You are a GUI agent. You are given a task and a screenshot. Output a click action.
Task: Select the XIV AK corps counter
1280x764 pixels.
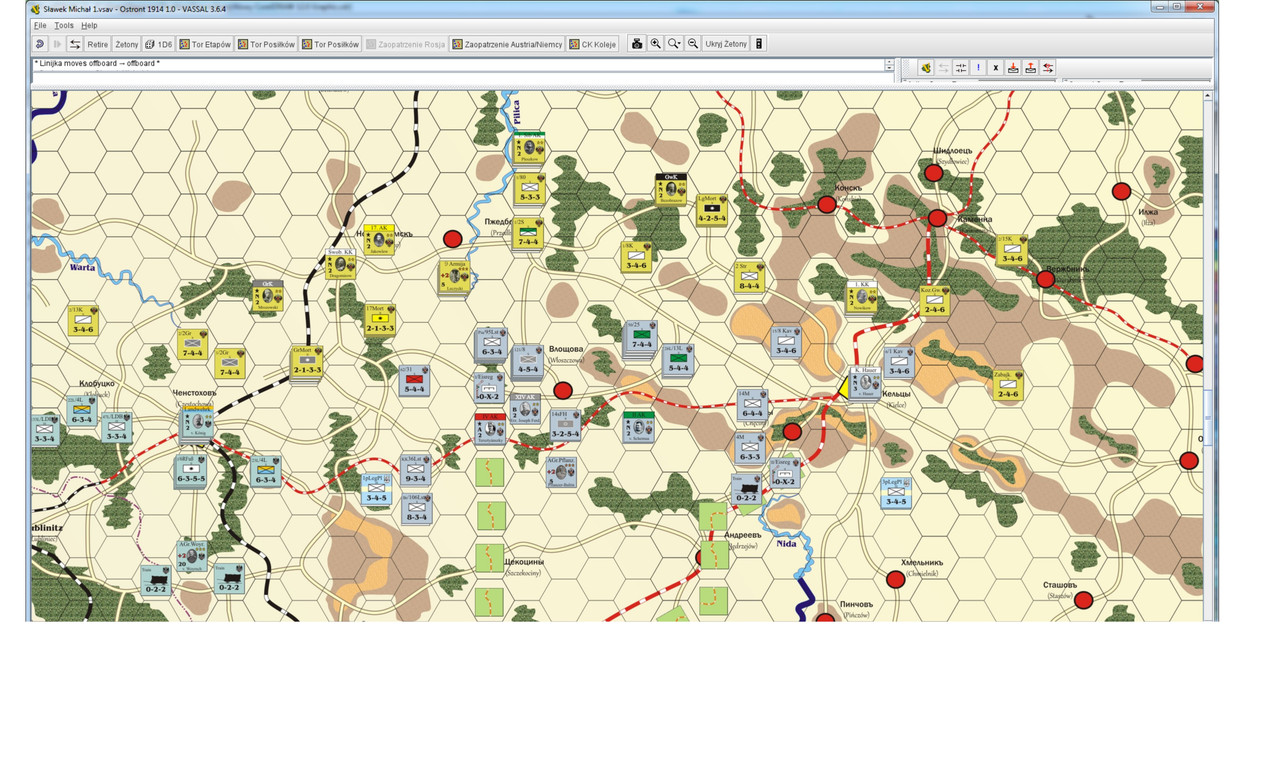point(527,409)
